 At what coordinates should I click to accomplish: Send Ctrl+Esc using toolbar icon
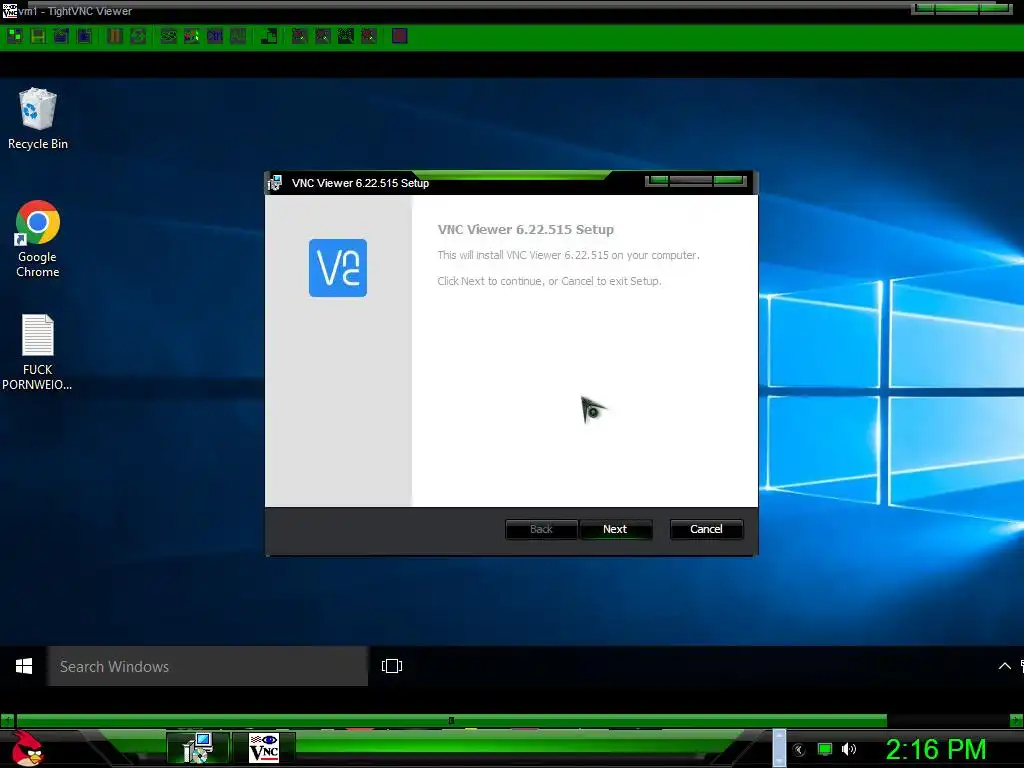click(191, 36)
